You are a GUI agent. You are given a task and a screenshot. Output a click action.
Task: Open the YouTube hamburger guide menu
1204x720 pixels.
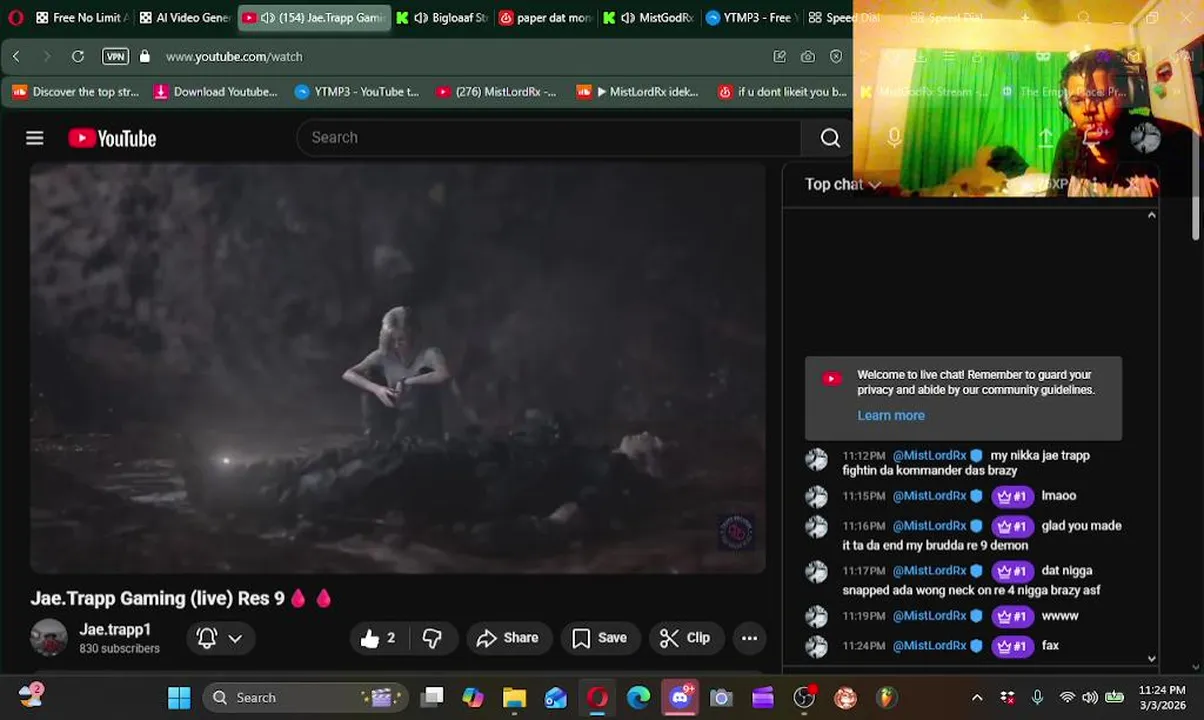35,138
